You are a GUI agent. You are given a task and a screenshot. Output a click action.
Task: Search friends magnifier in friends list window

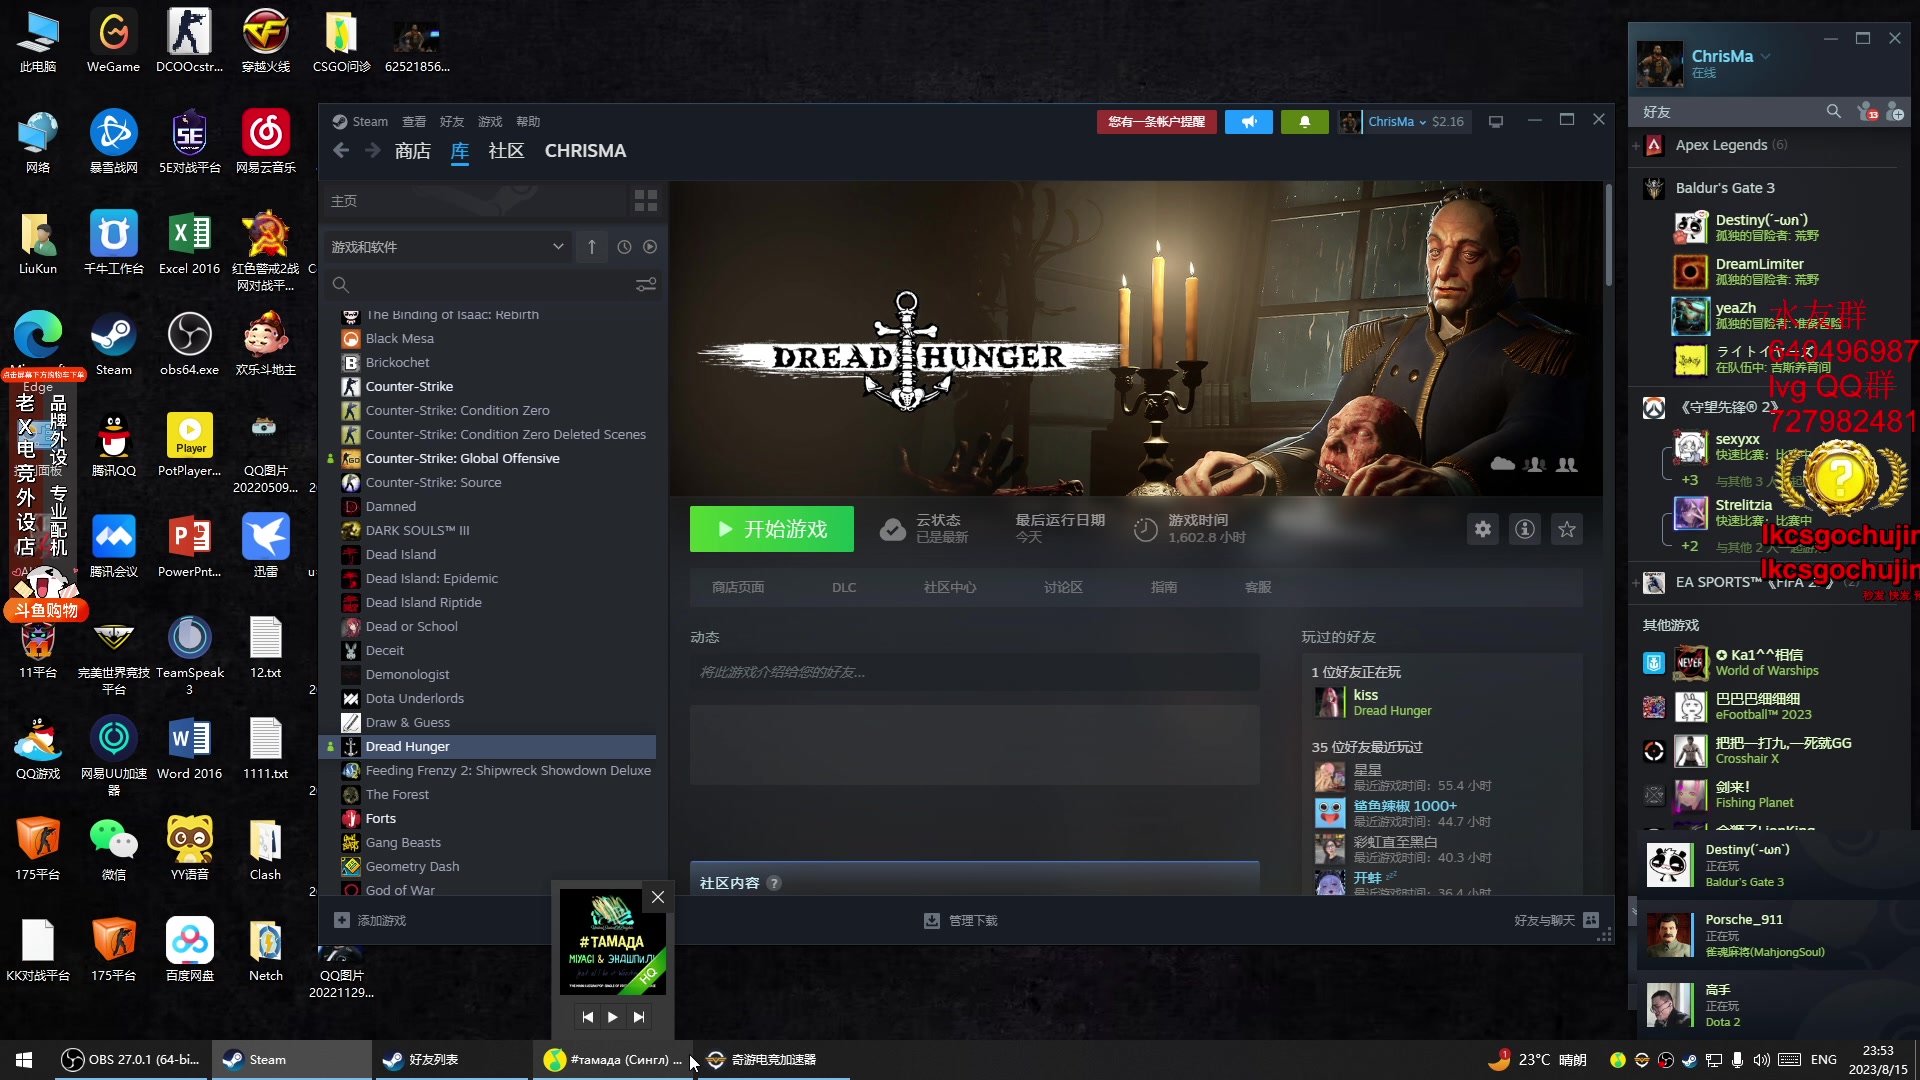pyautogui.click(x=1833, y=112)
